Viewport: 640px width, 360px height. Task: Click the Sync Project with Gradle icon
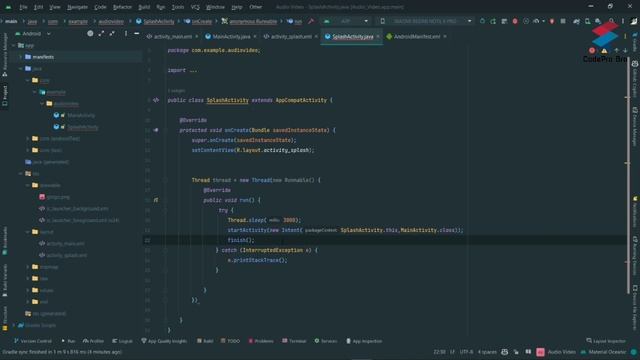click(x=576, y=21)
